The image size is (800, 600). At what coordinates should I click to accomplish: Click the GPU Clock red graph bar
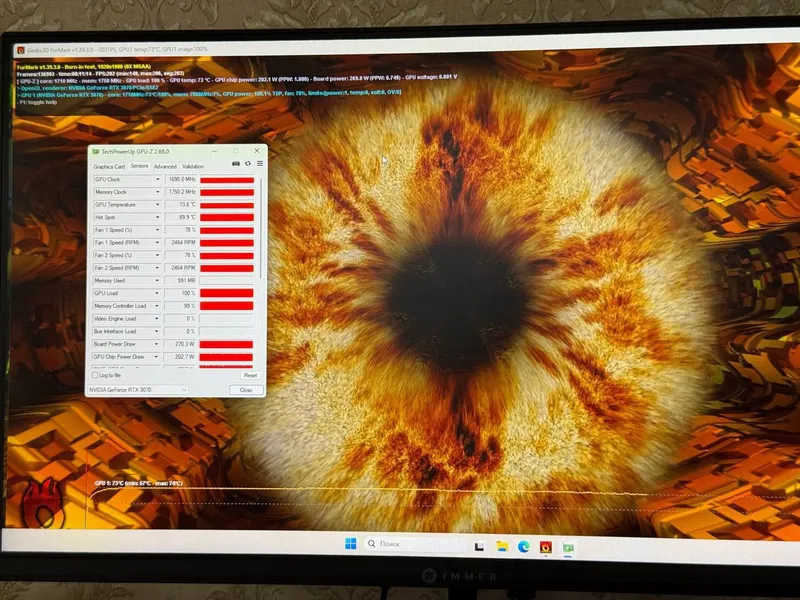click(227, 180)
